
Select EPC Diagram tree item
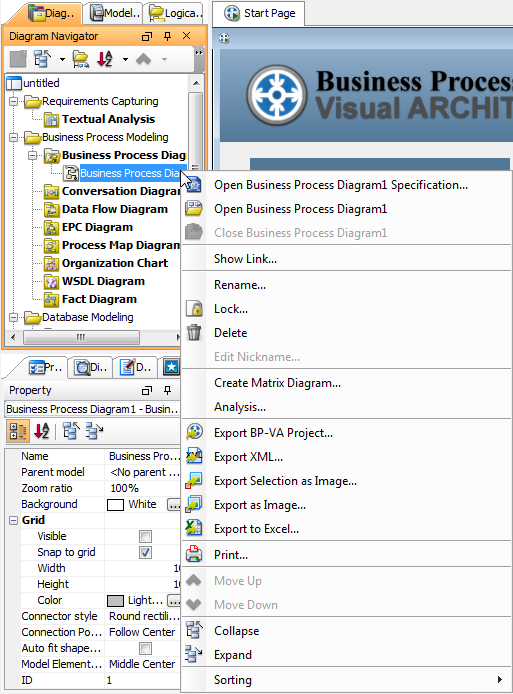point(97,227)
